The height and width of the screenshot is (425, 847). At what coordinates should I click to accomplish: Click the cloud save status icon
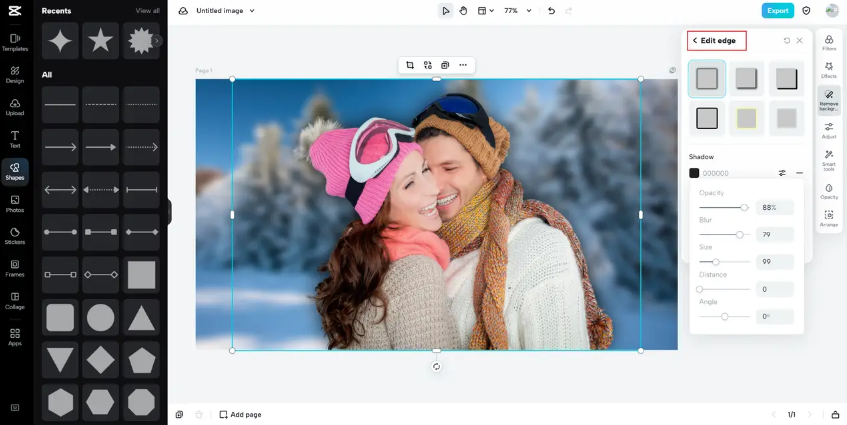[183, 11]
